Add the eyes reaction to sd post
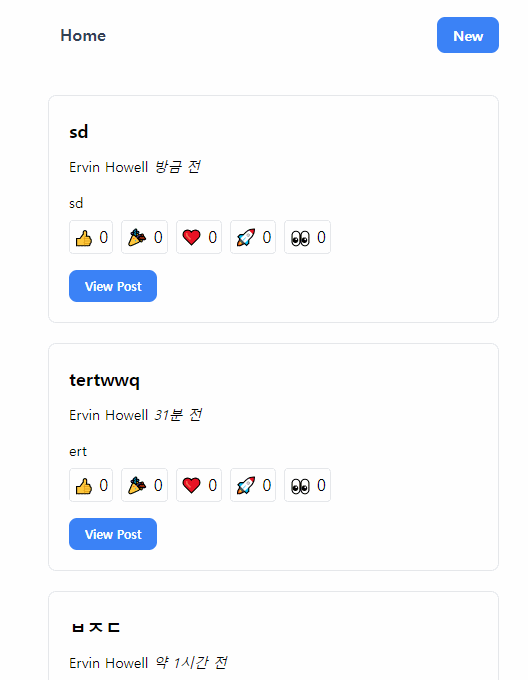The width and height of the screenshot is (528, 680). [x=307, y=237]
